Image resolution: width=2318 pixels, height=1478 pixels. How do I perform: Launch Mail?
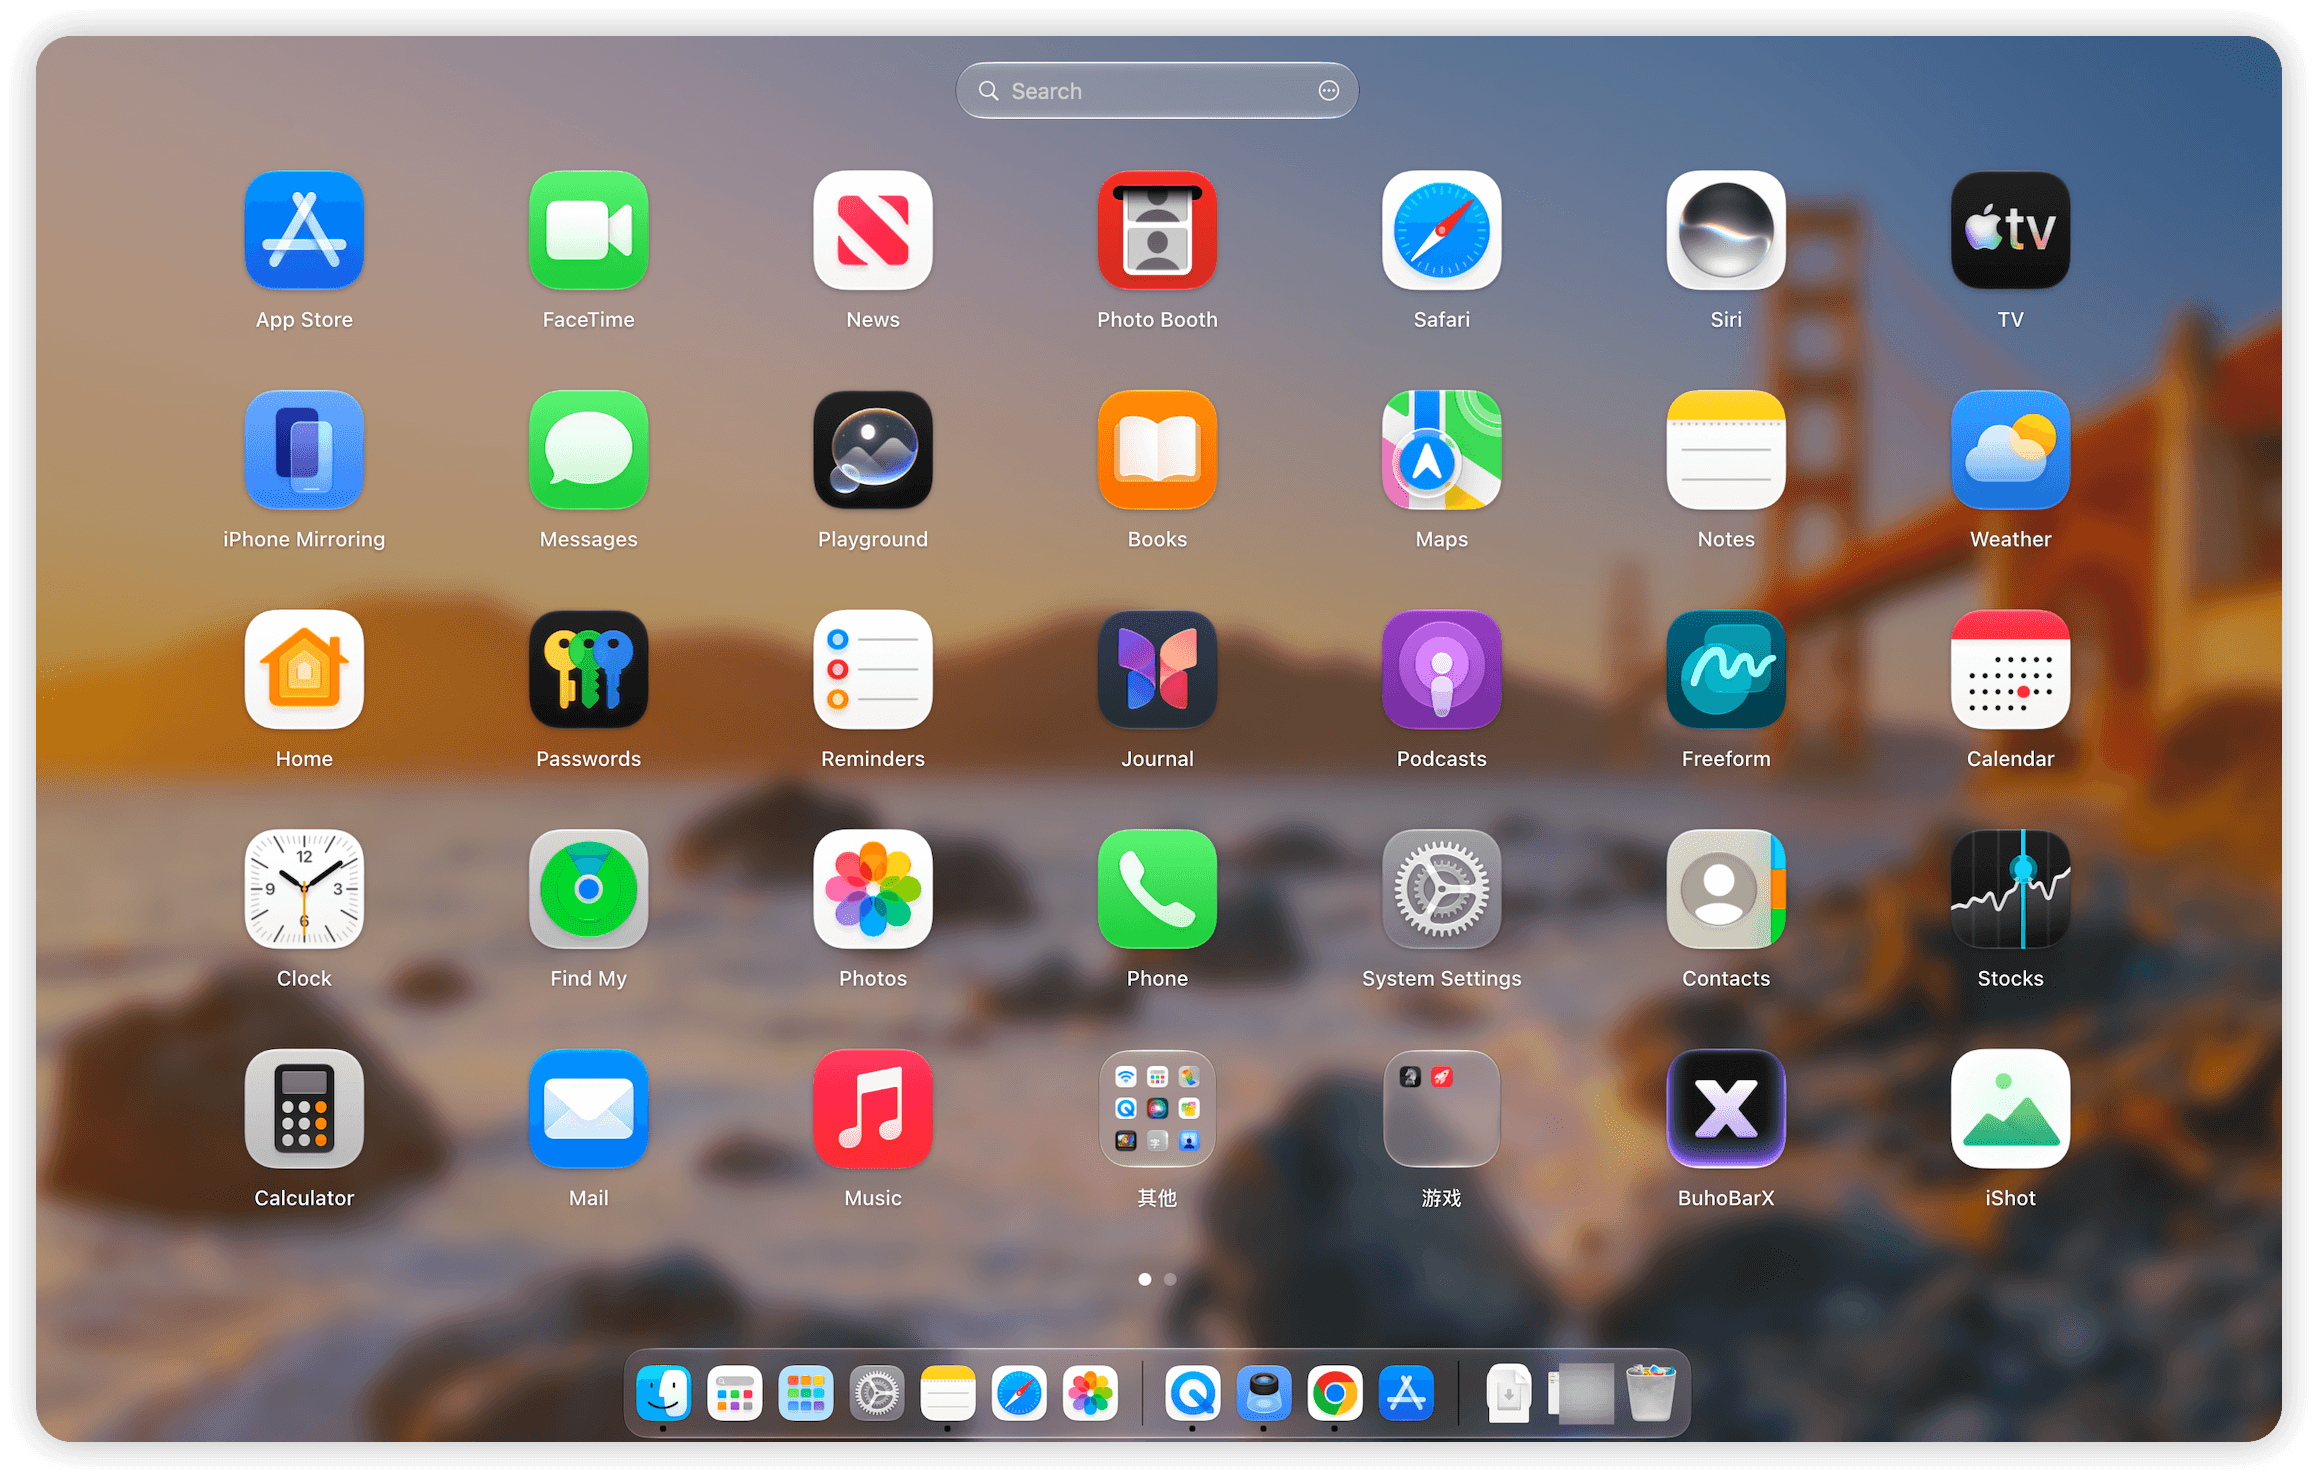point(588,1108)
